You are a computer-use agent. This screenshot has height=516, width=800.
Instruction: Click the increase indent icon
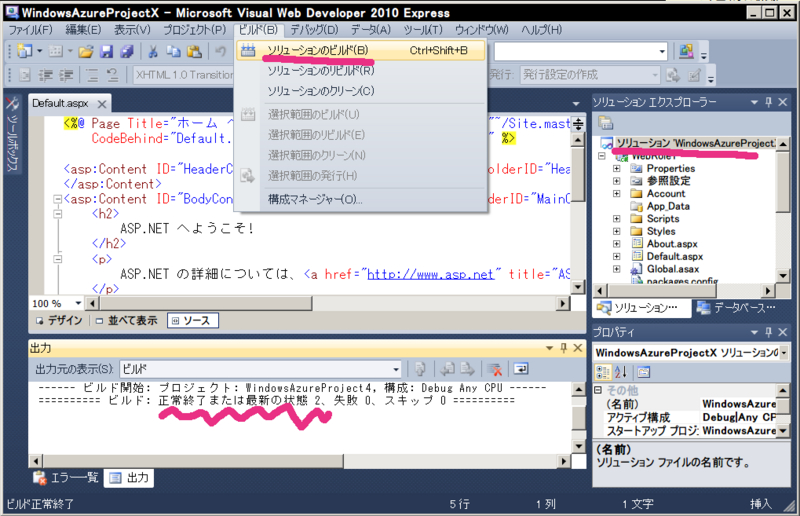pyautogui.click(x=66, y=76)
